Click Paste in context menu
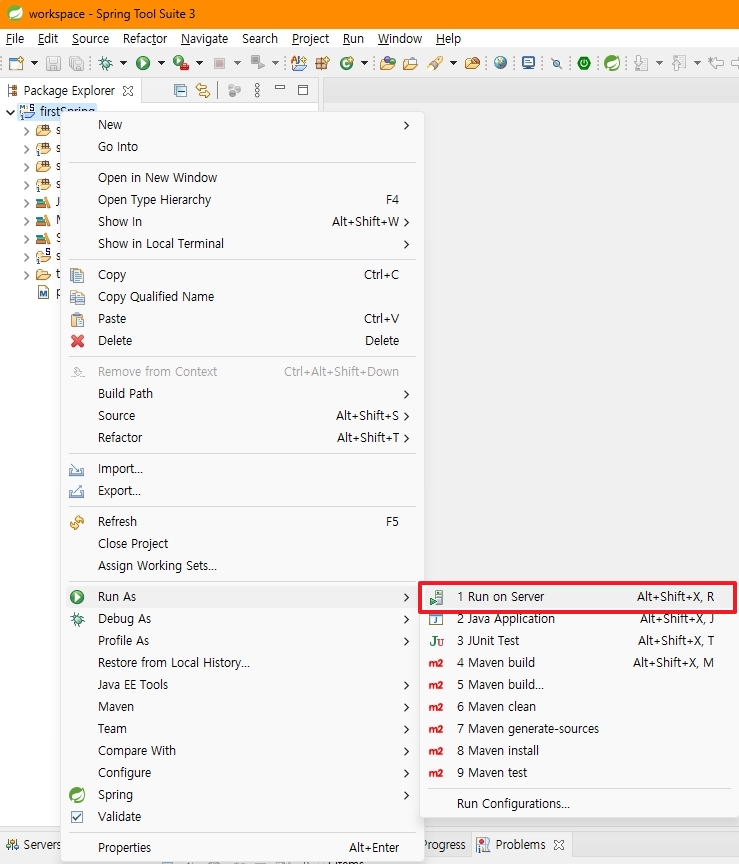 coord(242,319)
